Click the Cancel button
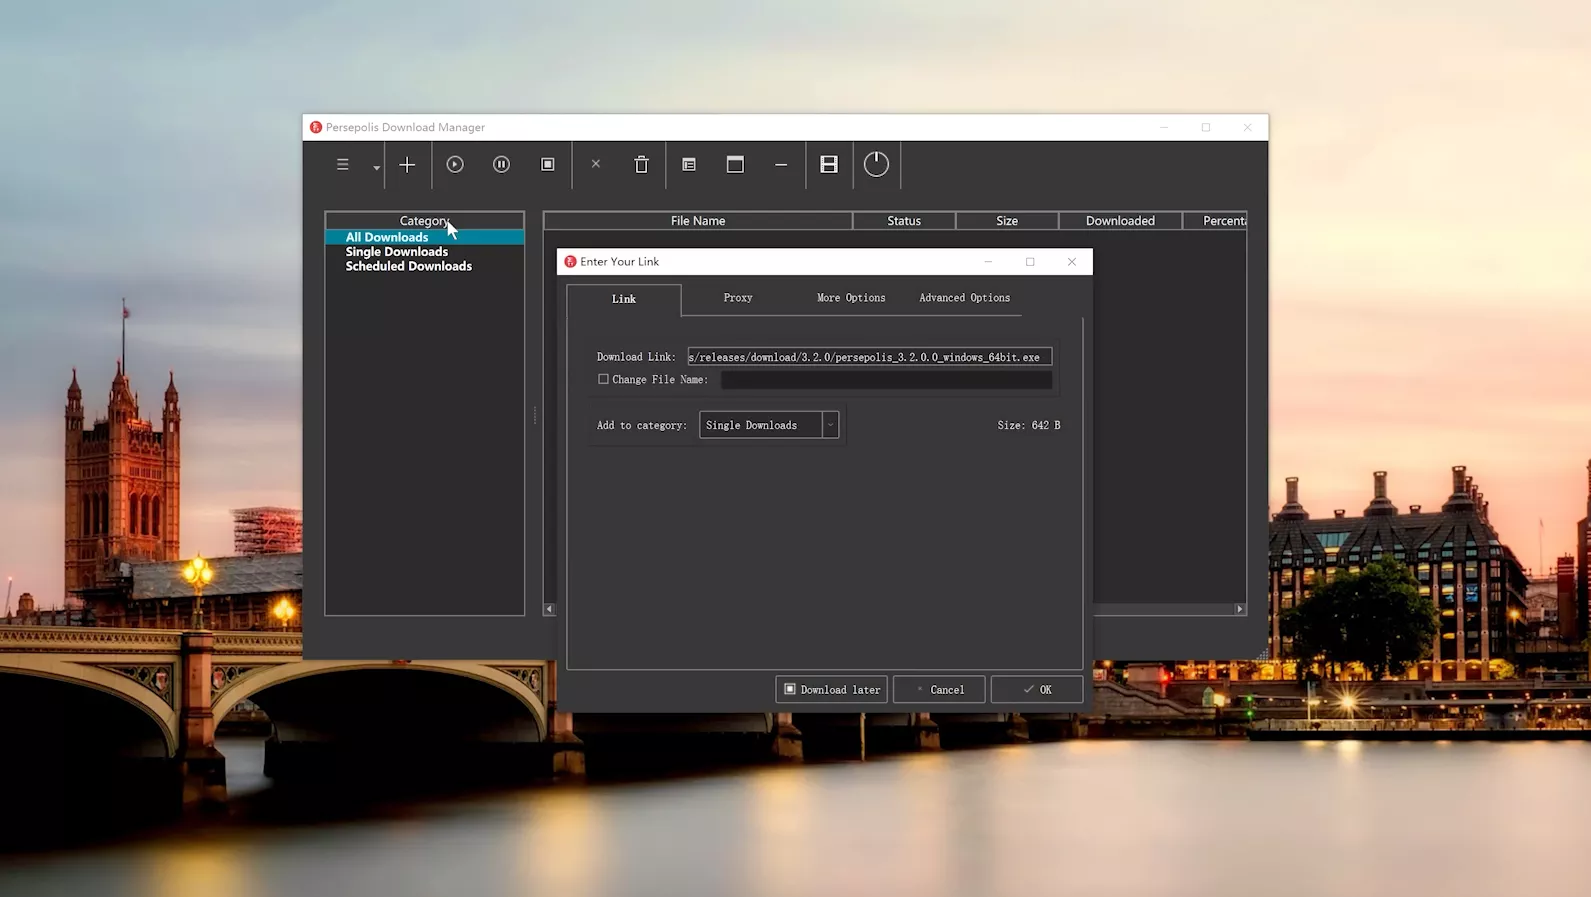Screen dimensions: 1591x897 (x=938, y=690)
